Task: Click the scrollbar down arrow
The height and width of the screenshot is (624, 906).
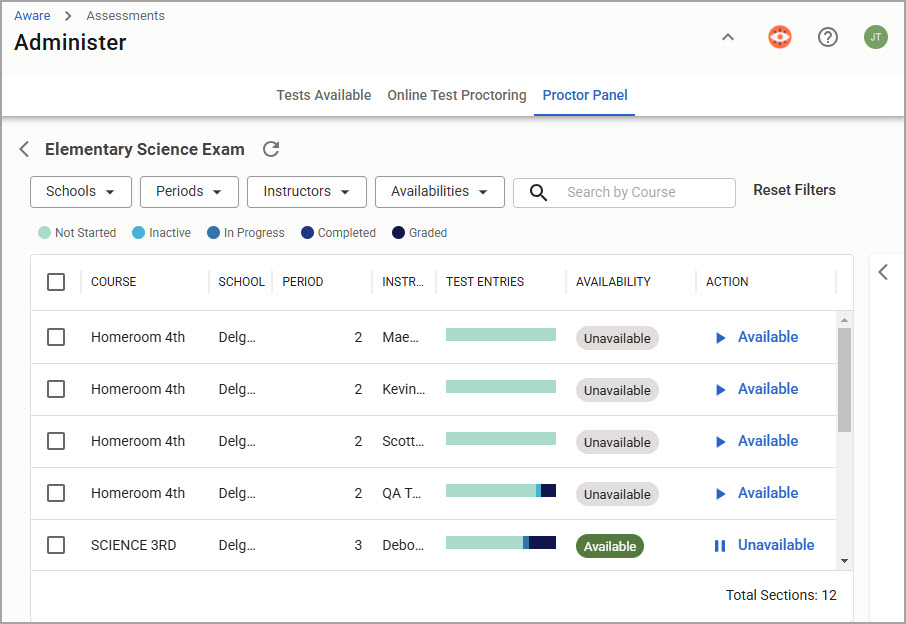Action: pos(844,561)
